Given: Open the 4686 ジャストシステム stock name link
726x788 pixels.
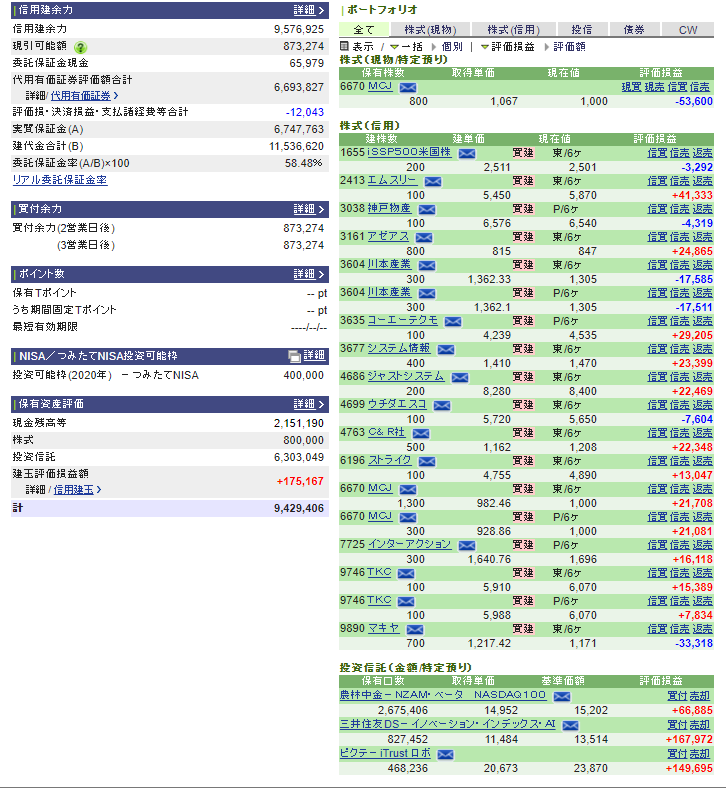Looking at the screenshot, I should tap(406, 376).
